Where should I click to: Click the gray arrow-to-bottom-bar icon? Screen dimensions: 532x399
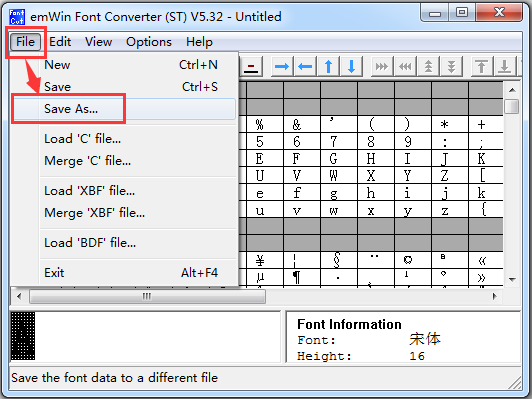click(x=505, y=66)
